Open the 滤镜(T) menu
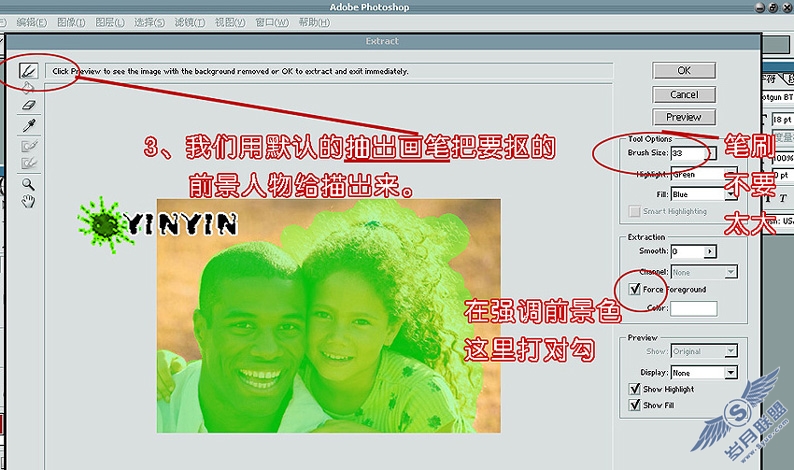794x470 pixels. pyautogui.click(x=190, y=22)
